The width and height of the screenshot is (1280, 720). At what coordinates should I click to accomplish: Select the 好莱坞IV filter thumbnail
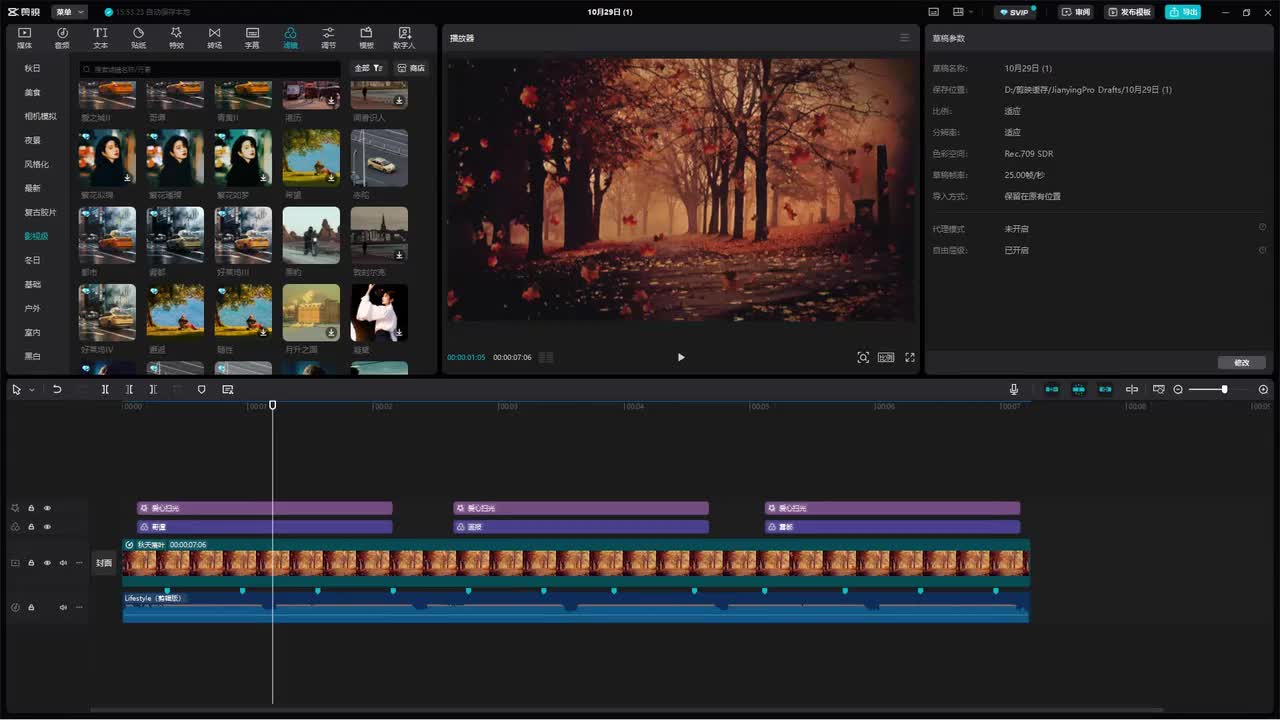[107, 313]
